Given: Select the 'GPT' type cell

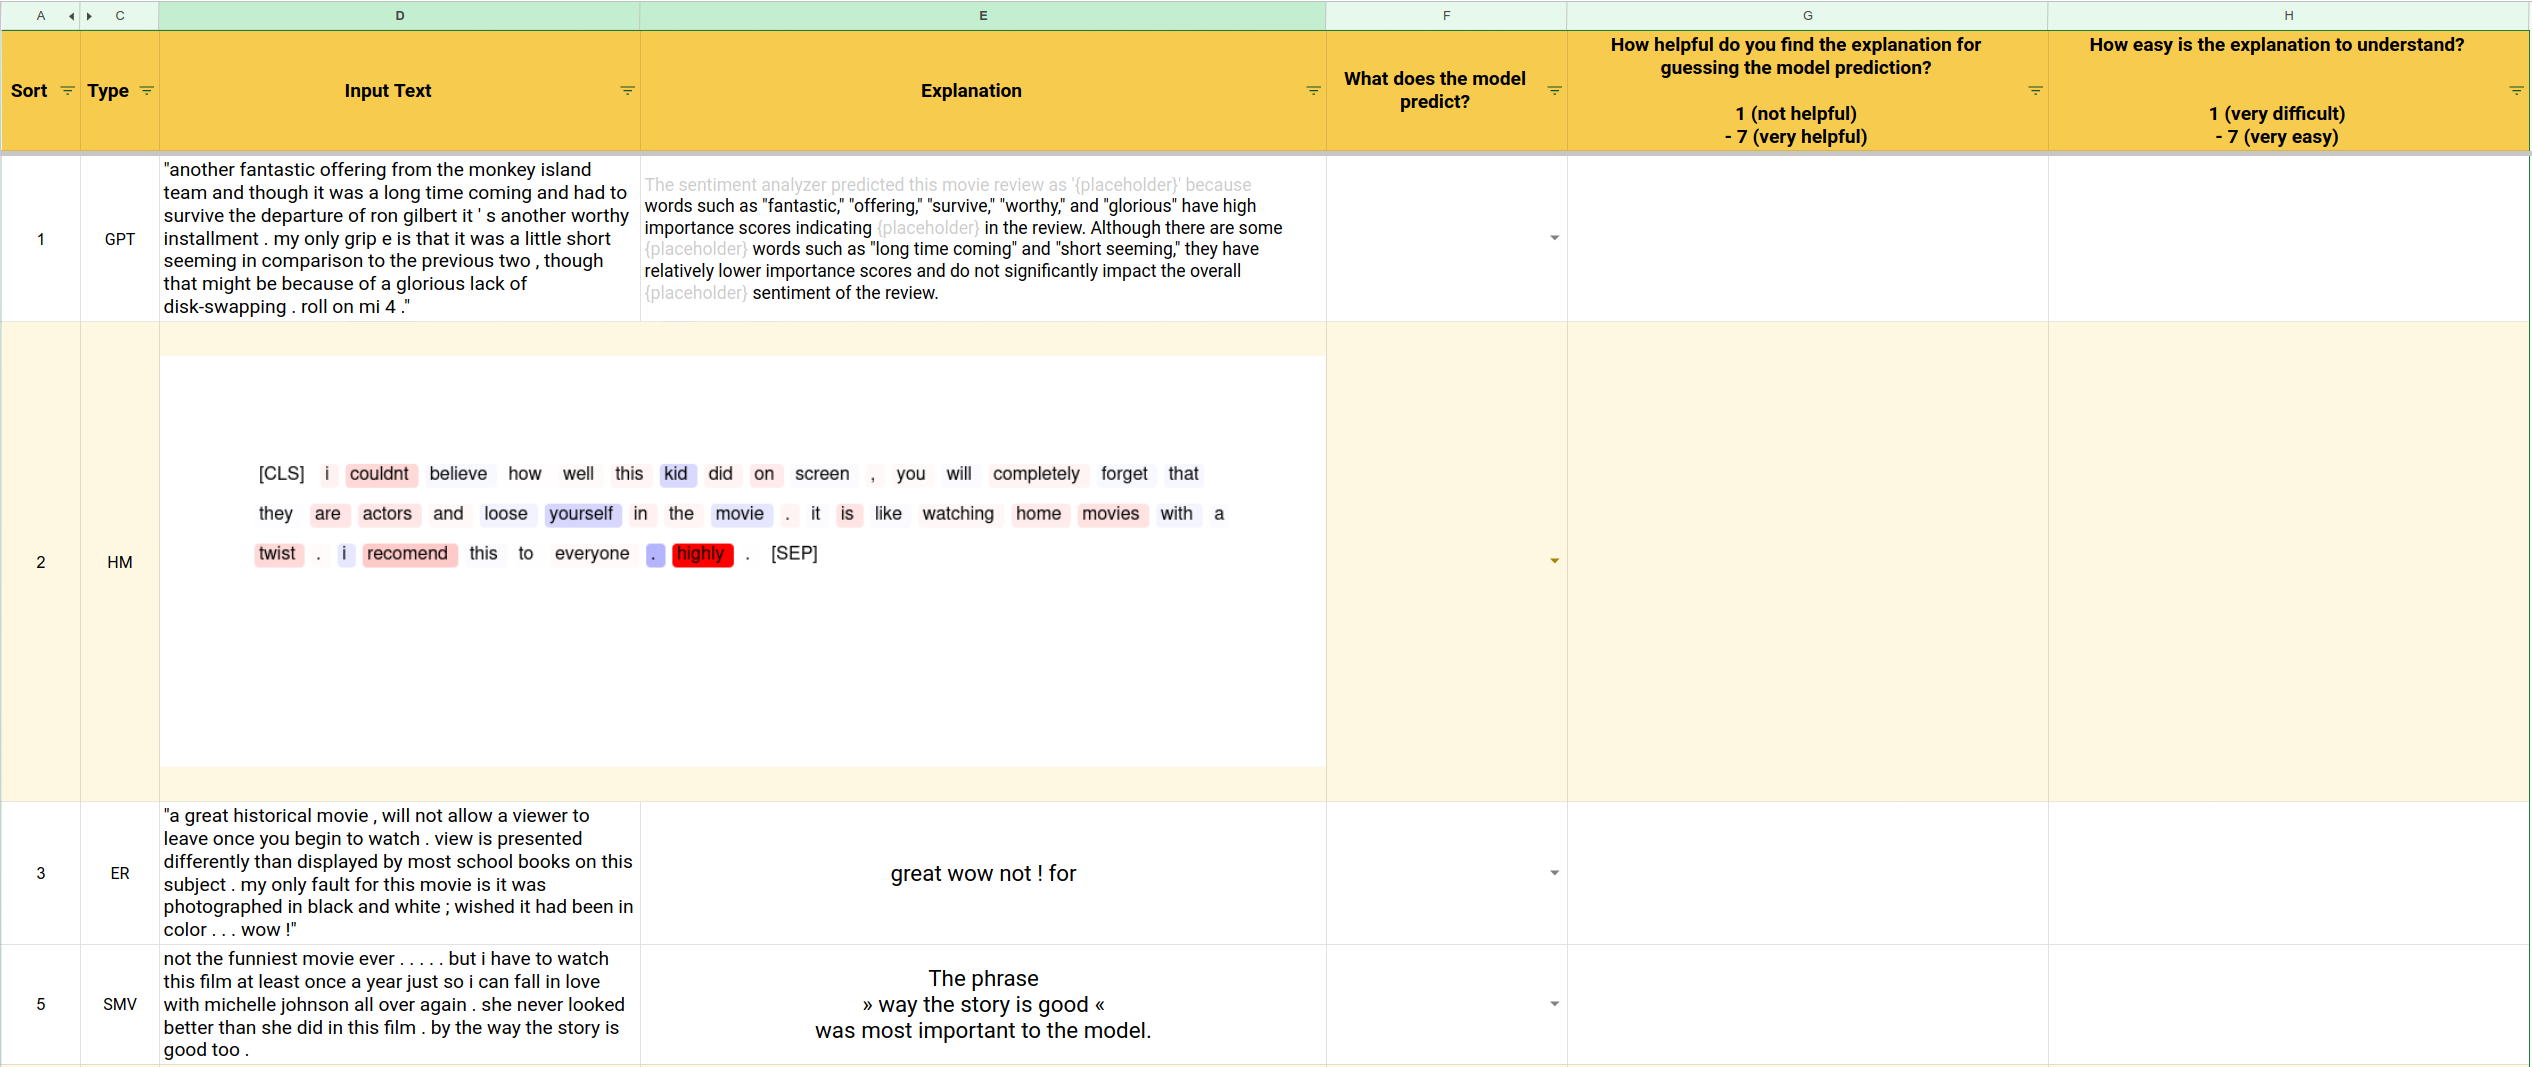Looking at the screenshot, I should (120, 239).
